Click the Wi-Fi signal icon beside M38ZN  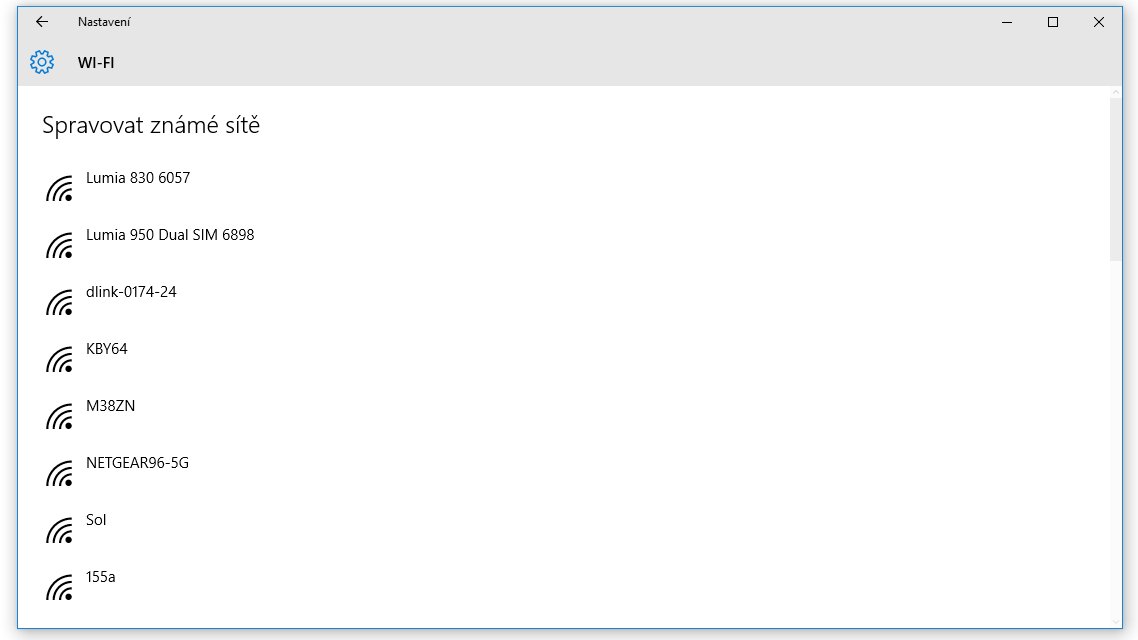pos(60,417)
